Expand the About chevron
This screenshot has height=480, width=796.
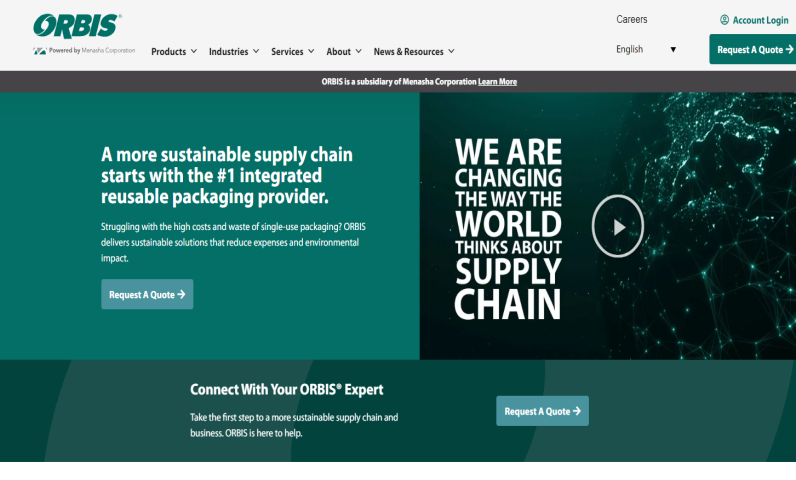coord(358,51)
